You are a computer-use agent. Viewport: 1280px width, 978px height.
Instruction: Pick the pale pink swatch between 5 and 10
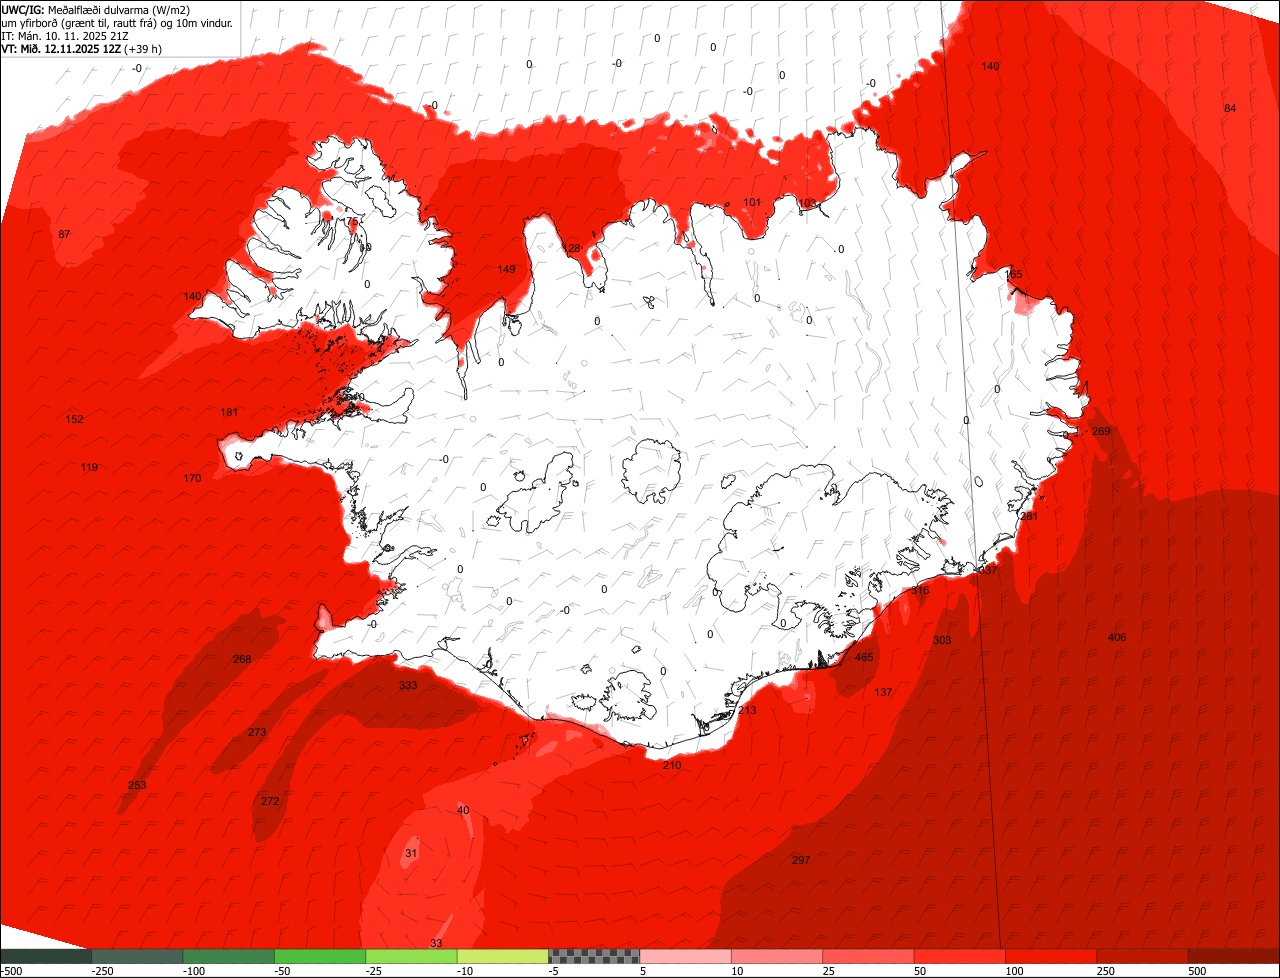[685, 956]
